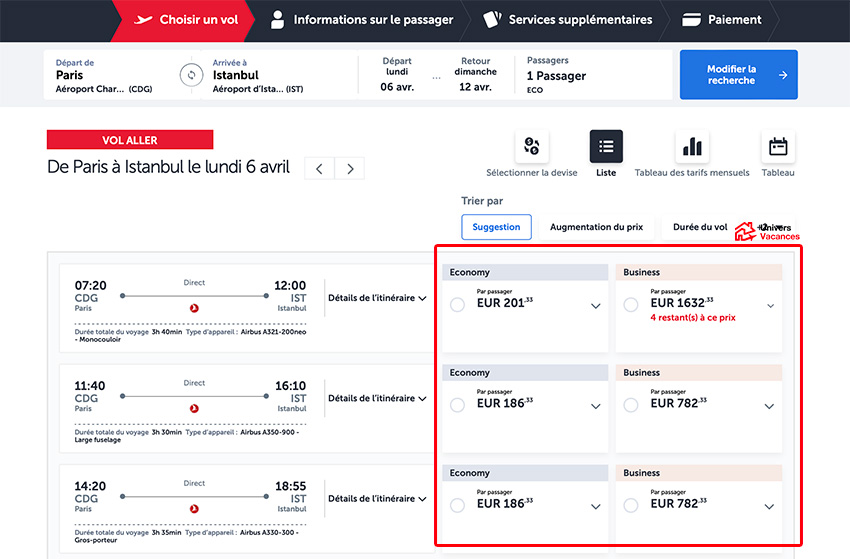Select Economy fare for the 11:40 flight
This screenshot has width=850, height=559.
[x=458, y=405]
